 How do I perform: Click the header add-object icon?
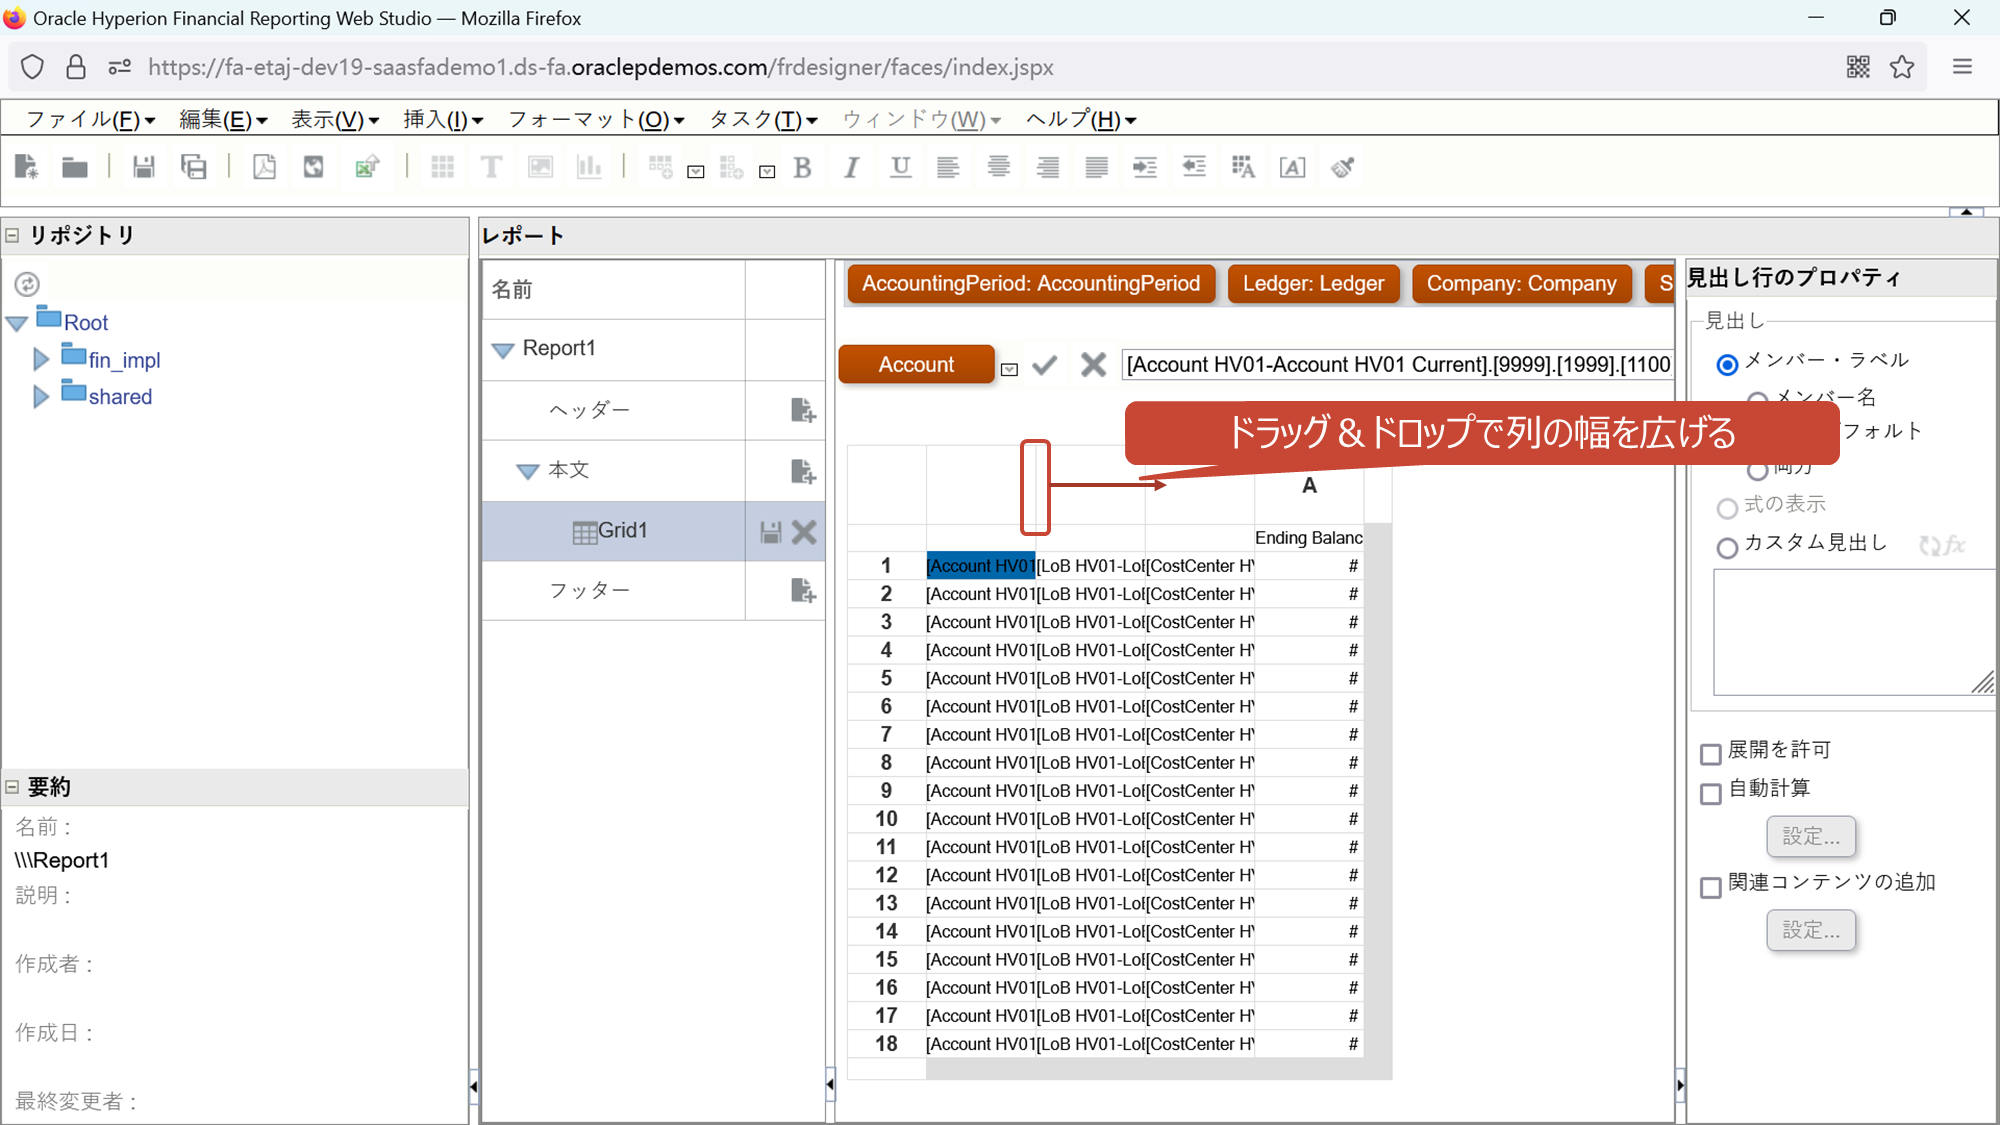(803, 410)
